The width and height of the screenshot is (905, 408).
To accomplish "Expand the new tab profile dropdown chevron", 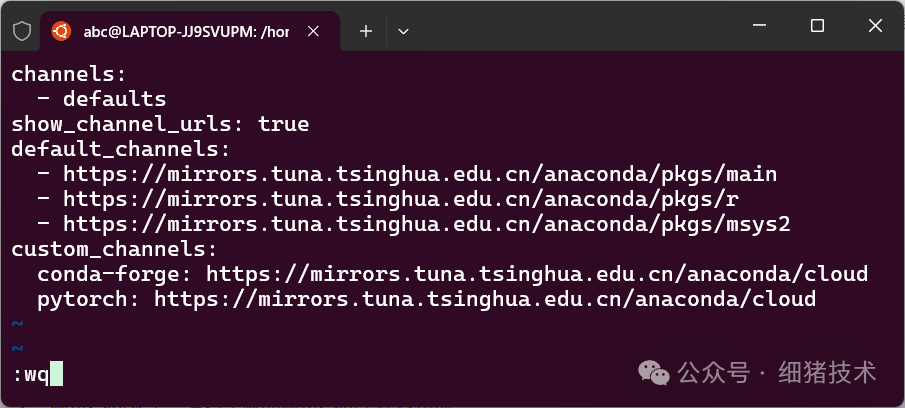I will pos(403,32).
